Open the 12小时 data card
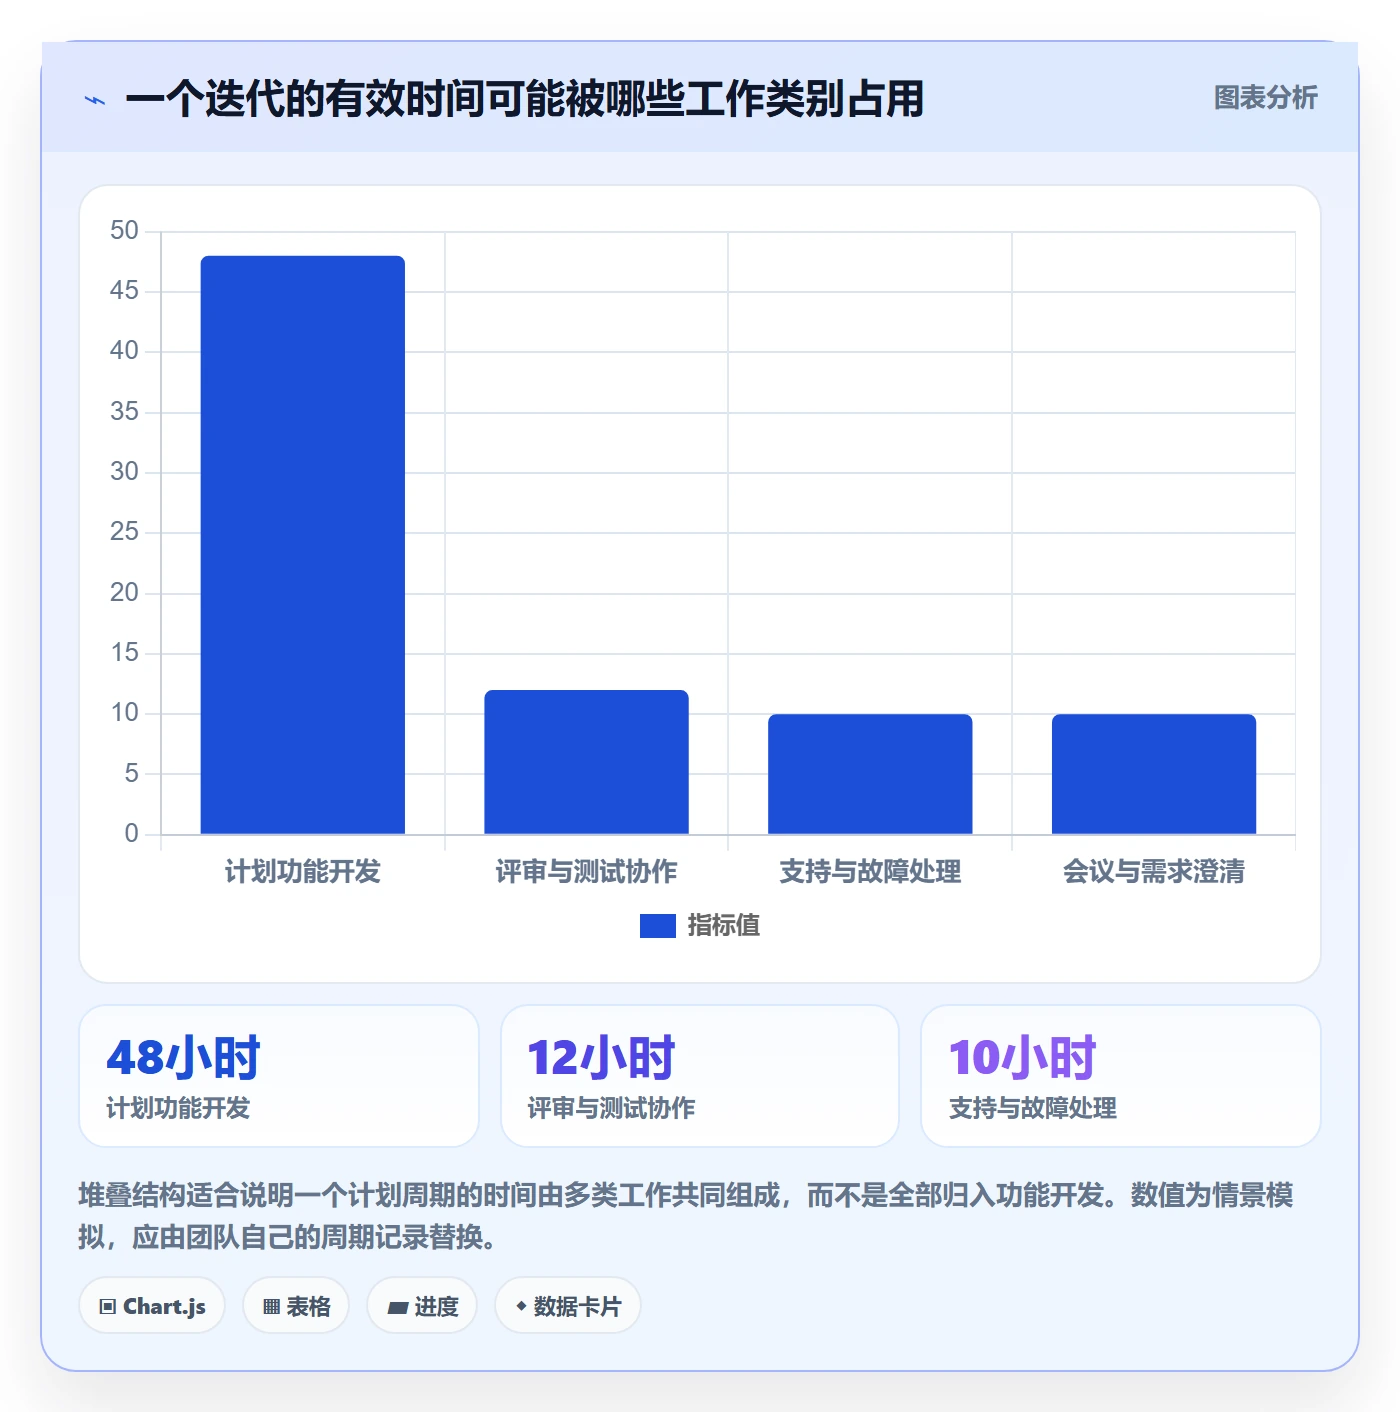 (700, 1076)
